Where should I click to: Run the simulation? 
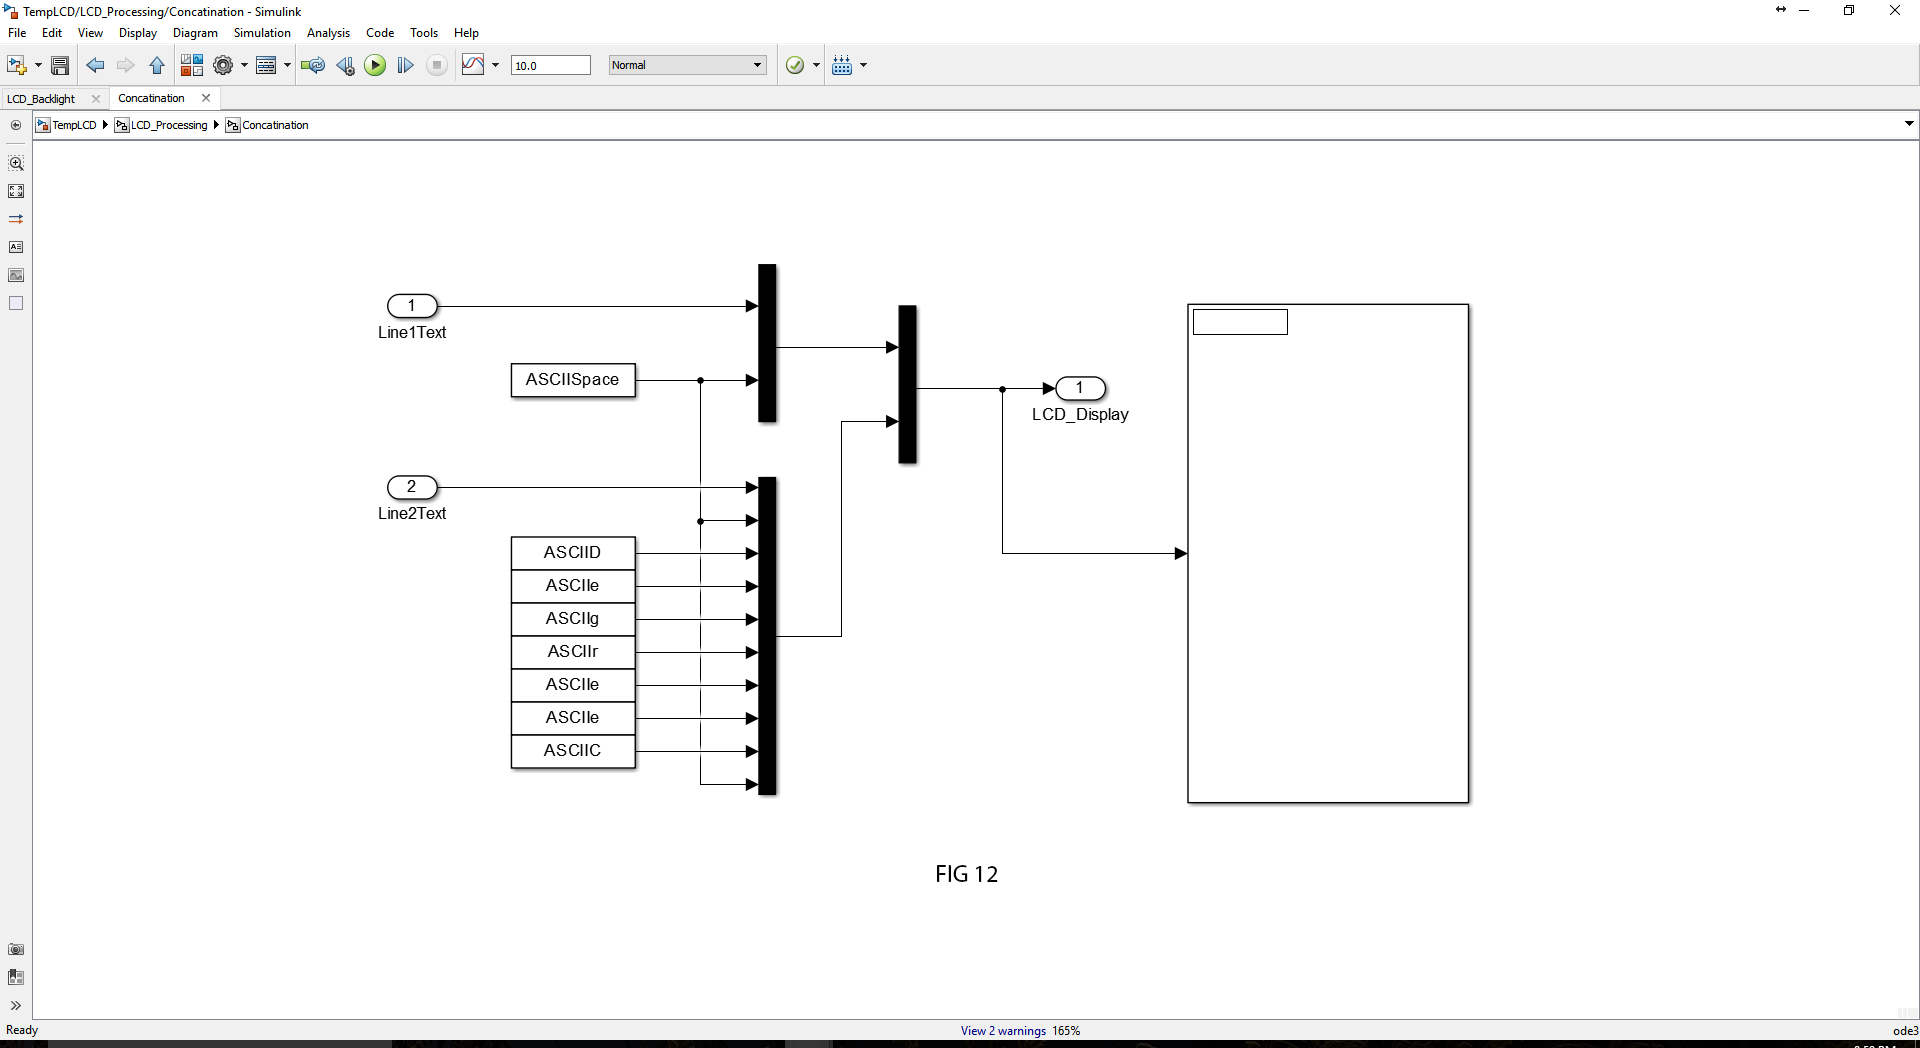[375, 65]
